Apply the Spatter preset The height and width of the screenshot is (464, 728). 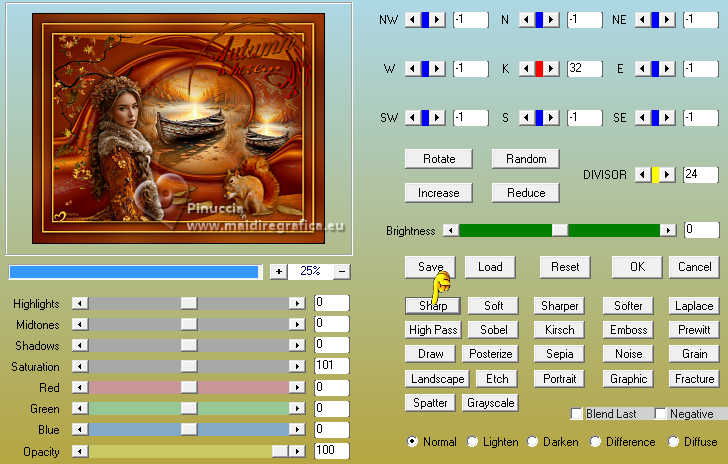click(430, 403)
